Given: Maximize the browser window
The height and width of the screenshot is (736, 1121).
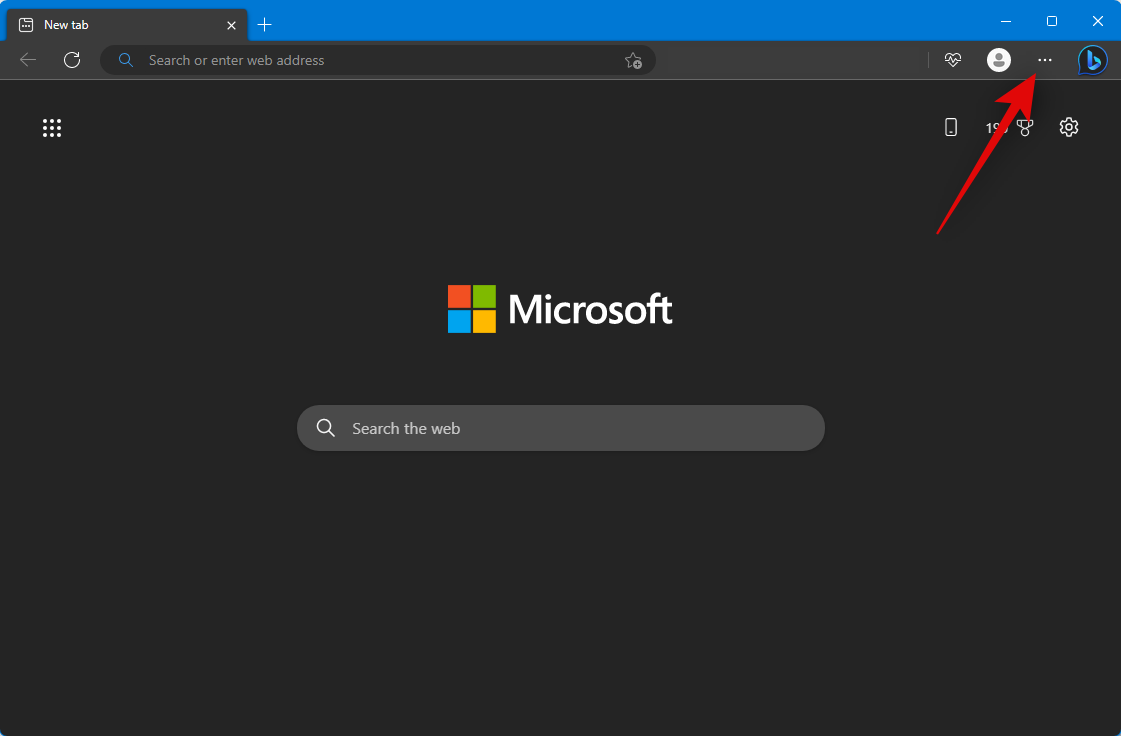Looking at the screenshot, I should [1052, 21].
